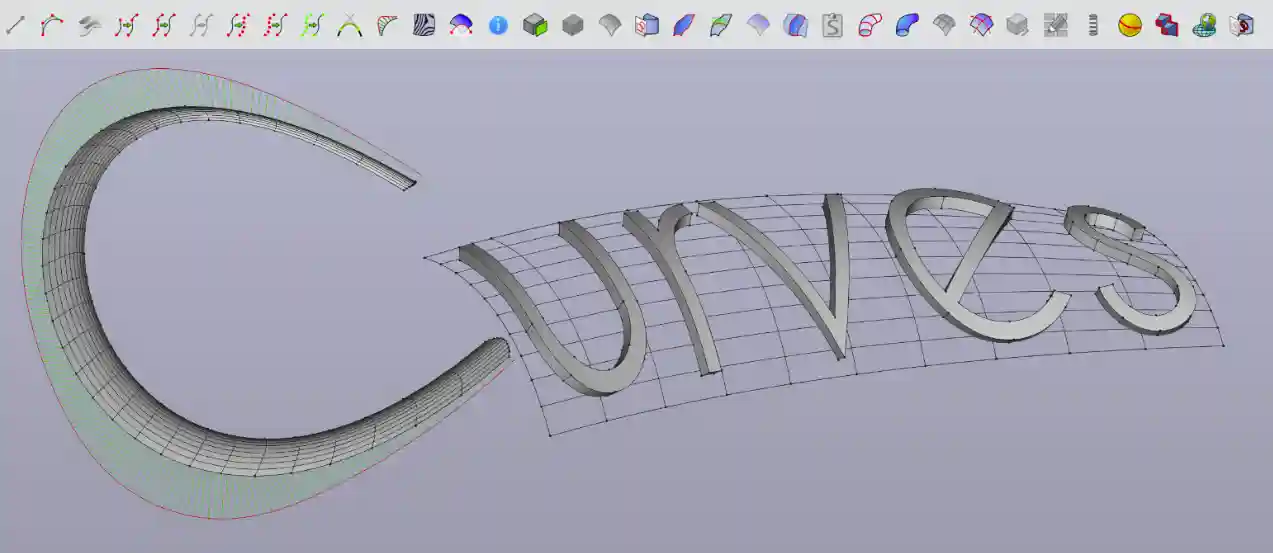
Task: Click the blue face with red curve icon
Action: (795, 25)
